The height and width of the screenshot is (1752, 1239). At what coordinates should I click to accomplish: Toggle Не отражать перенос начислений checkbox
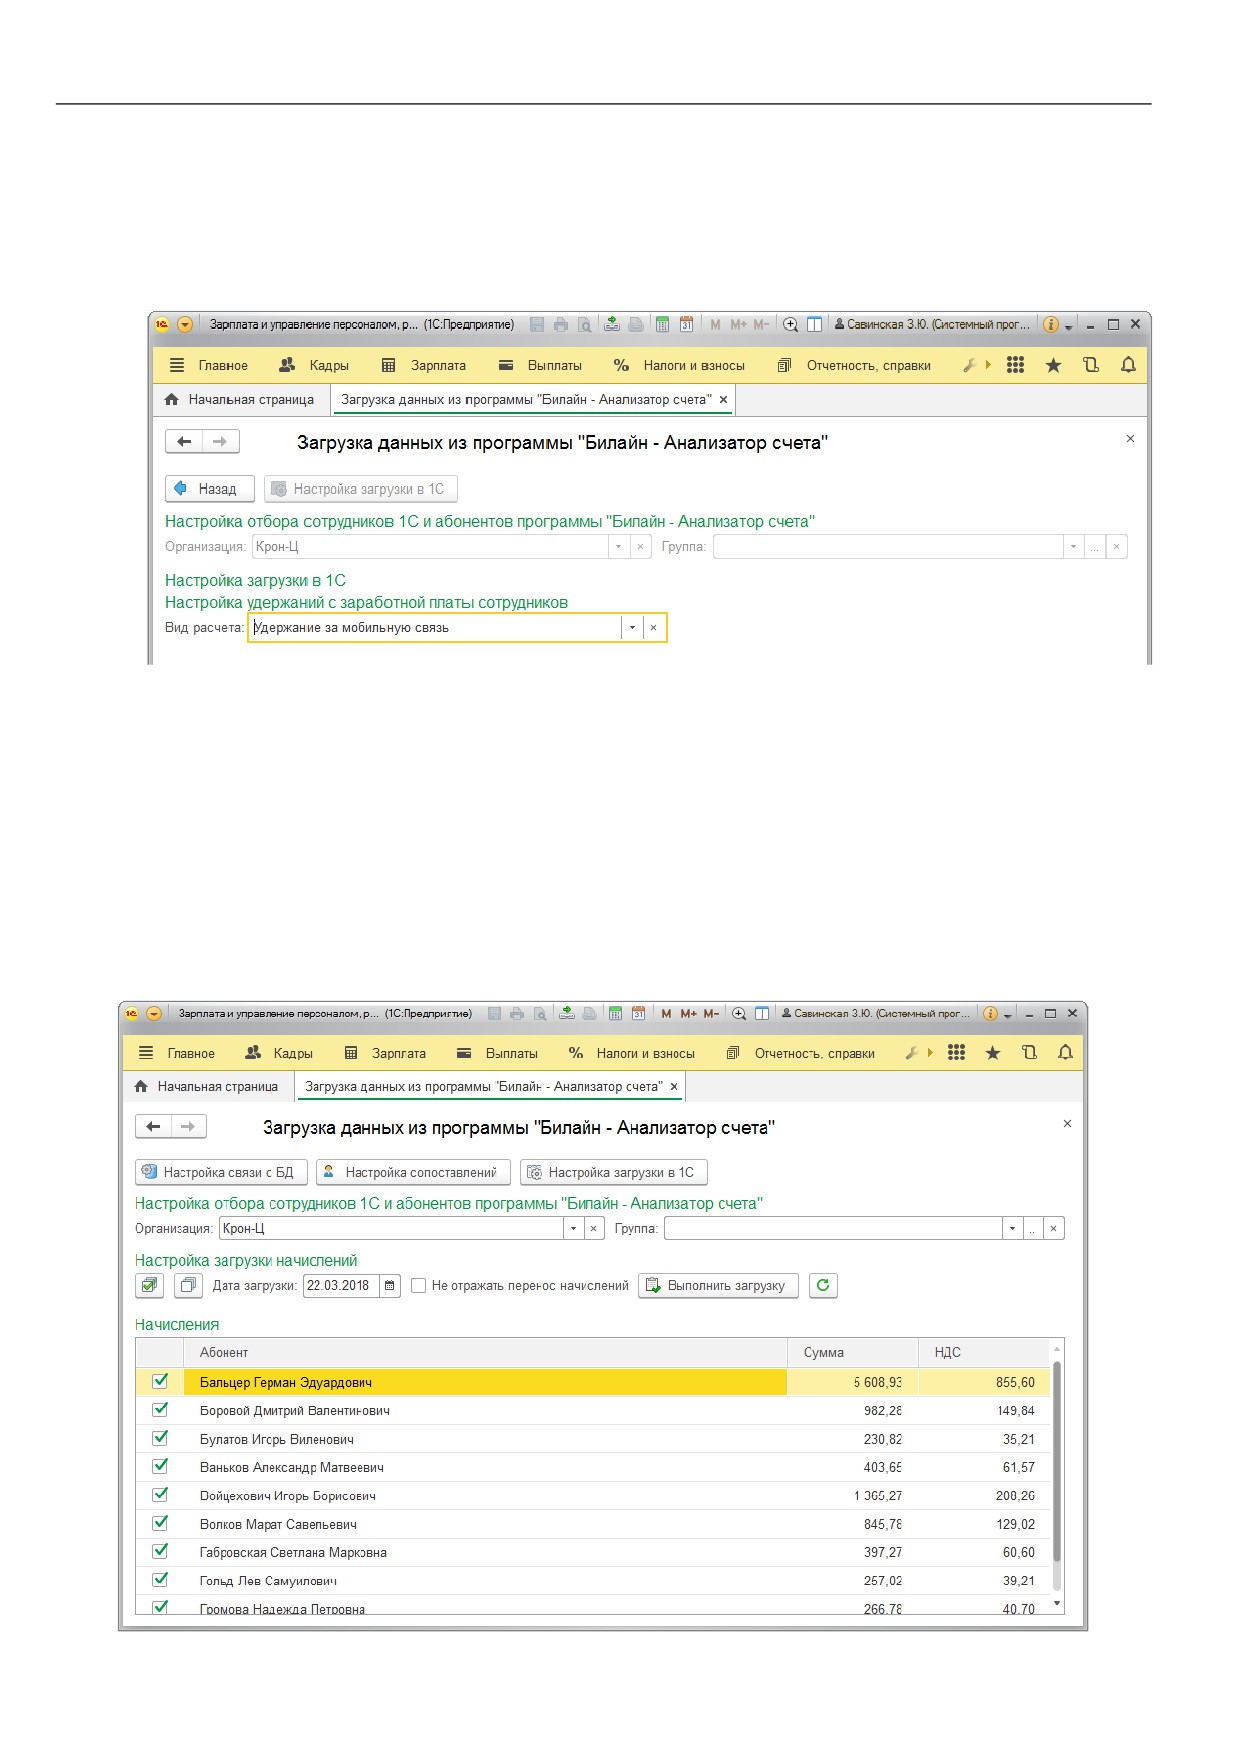pos(419,1285)
